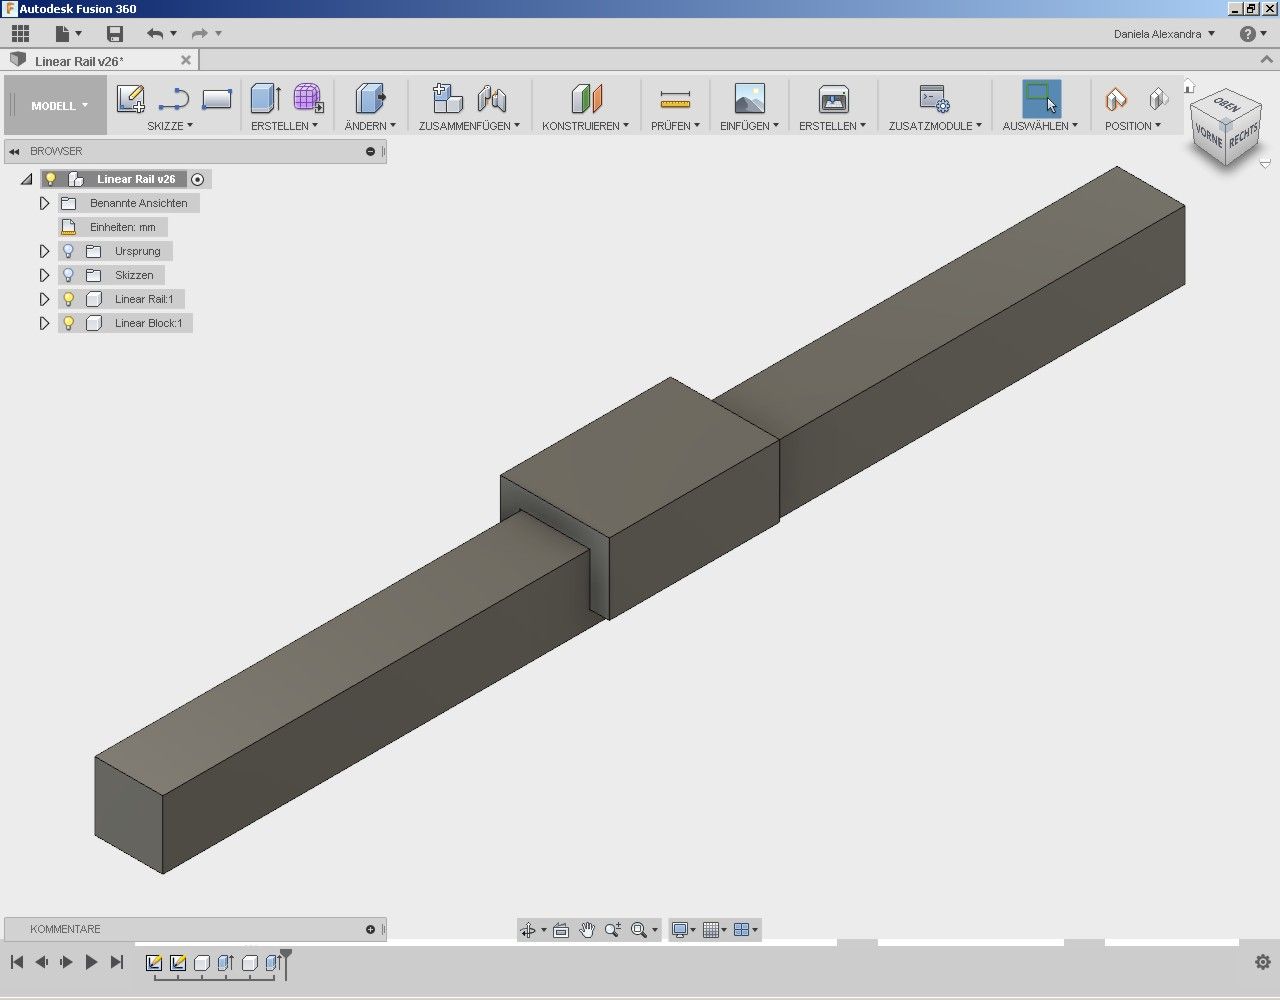1280x1000 pixels.
Task: Activate the window selection tool icon
Action: tap(1041, 98)
